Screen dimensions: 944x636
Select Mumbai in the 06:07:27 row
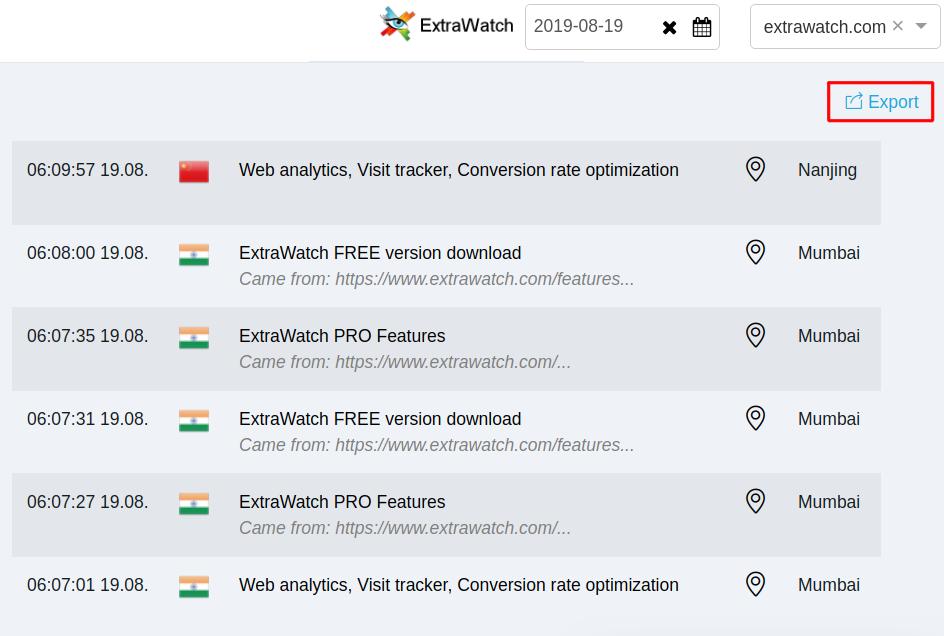tap(828, 502)
